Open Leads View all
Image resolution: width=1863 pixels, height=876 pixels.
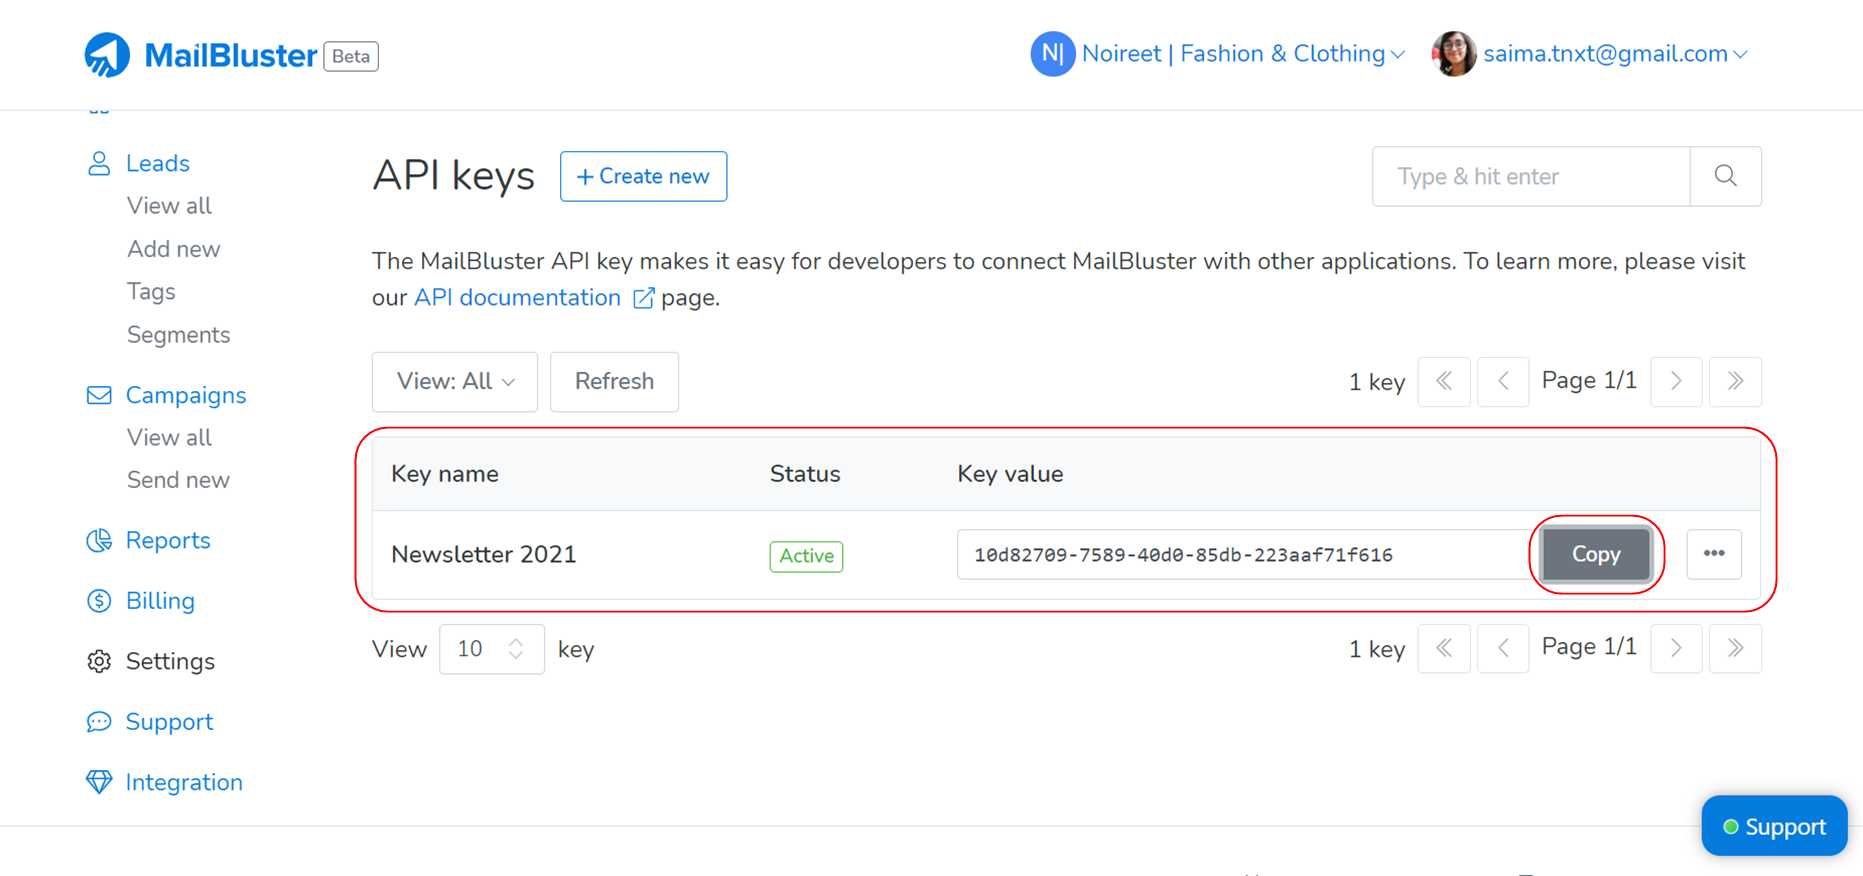coord(169,206)
